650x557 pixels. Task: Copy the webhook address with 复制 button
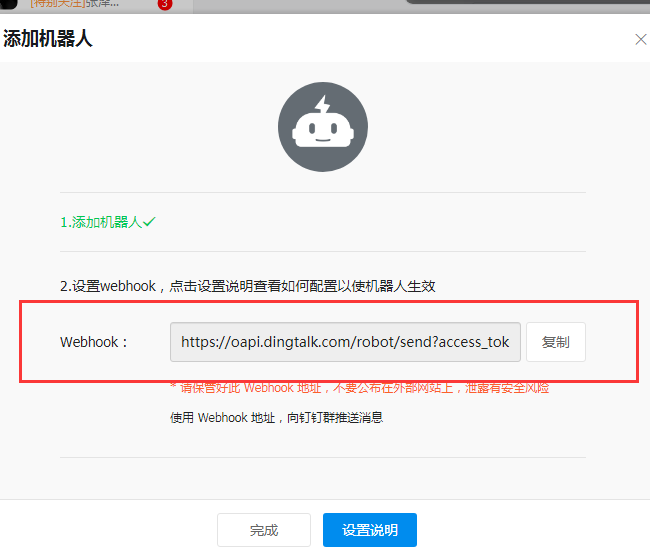(x=555, y=342)
